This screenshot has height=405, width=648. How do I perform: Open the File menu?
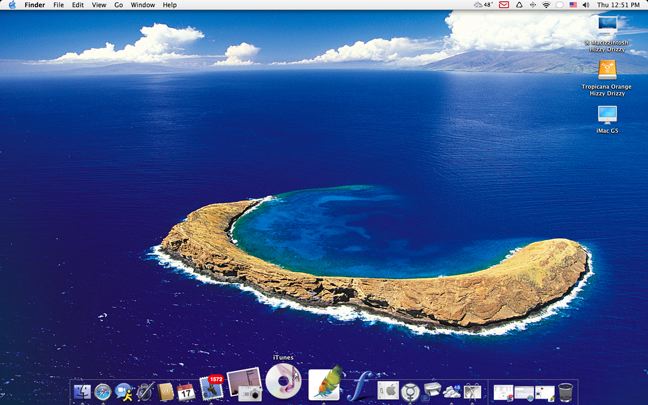click(x=59, y=5)
